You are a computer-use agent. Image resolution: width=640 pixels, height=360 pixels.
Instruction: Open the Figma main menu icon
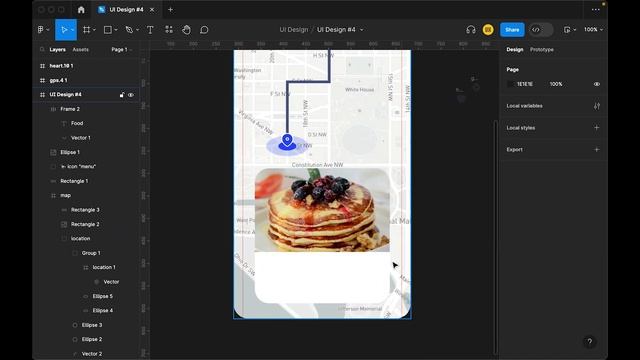(x=41, y=29)
